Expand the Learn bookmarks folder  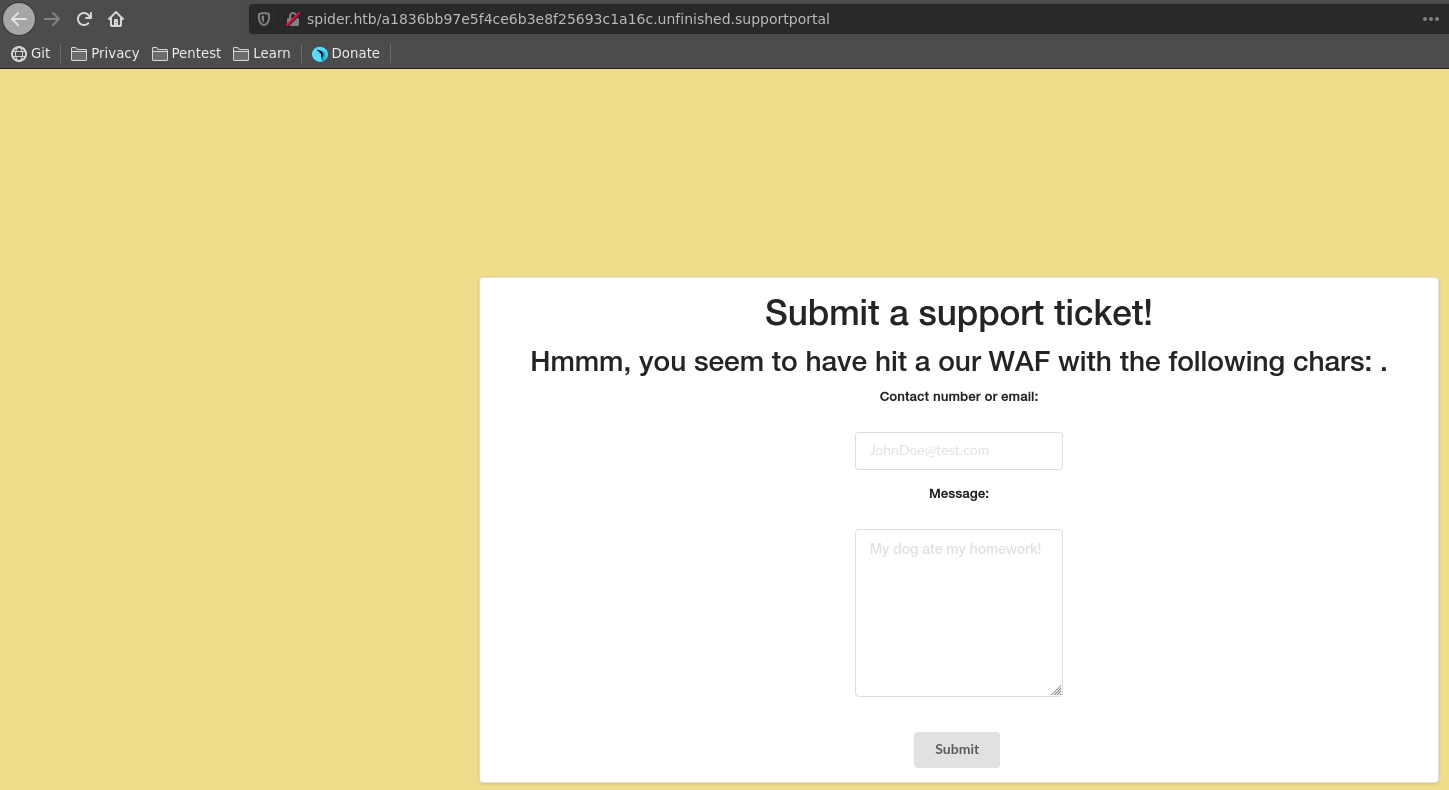click(261, 53)
